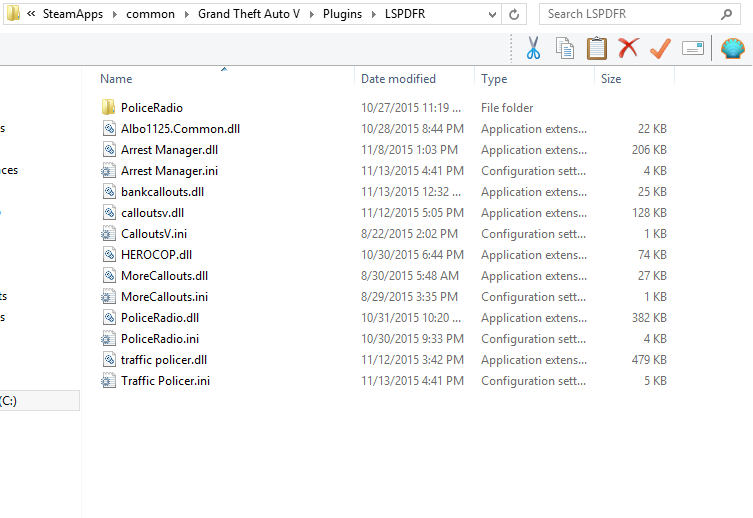Click the Albo1125.Common.dll file name
Screen dimensions: 753x518
[x=180, y=129]
